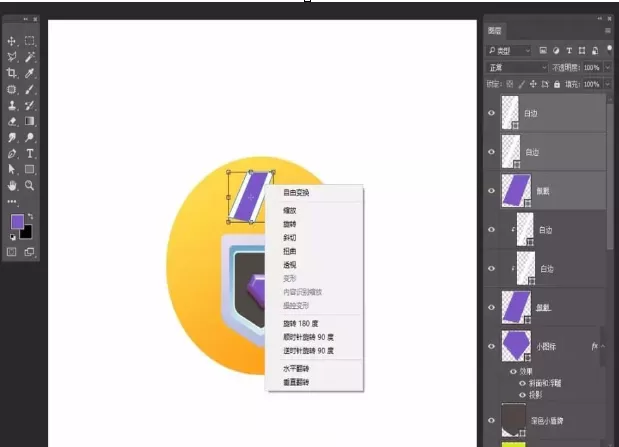Filter layers by shape layer icon
Image resolution: width=619 pixels, height=447 pixels.
coord(582,51)
